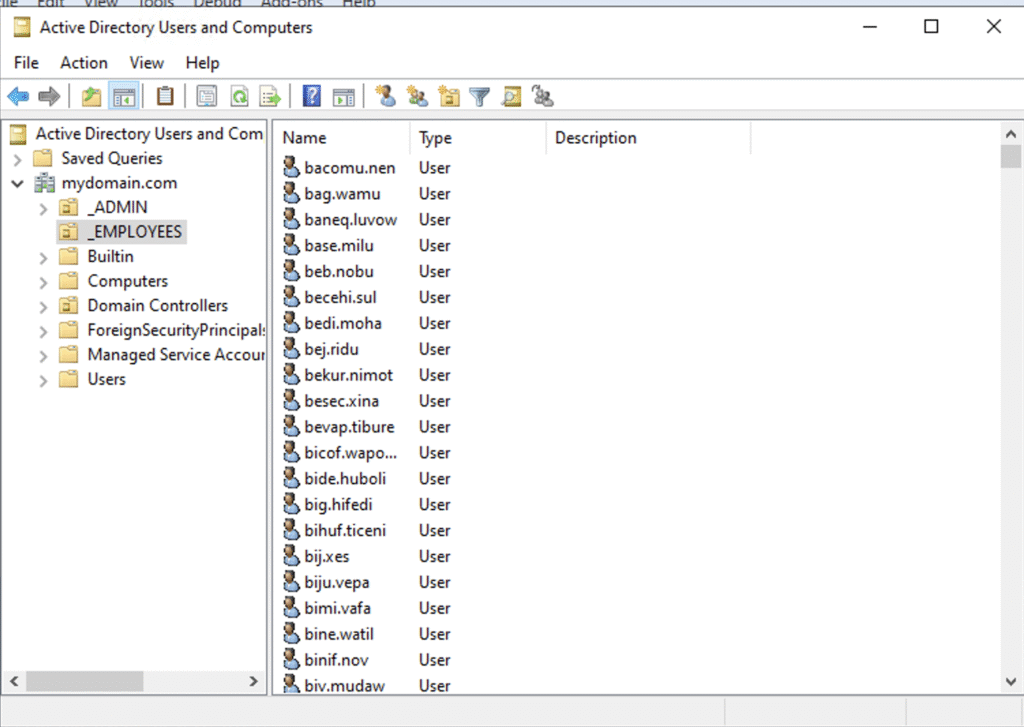Select user bekur.nimot in the list

pyautogui.click(x=348, y=375)
